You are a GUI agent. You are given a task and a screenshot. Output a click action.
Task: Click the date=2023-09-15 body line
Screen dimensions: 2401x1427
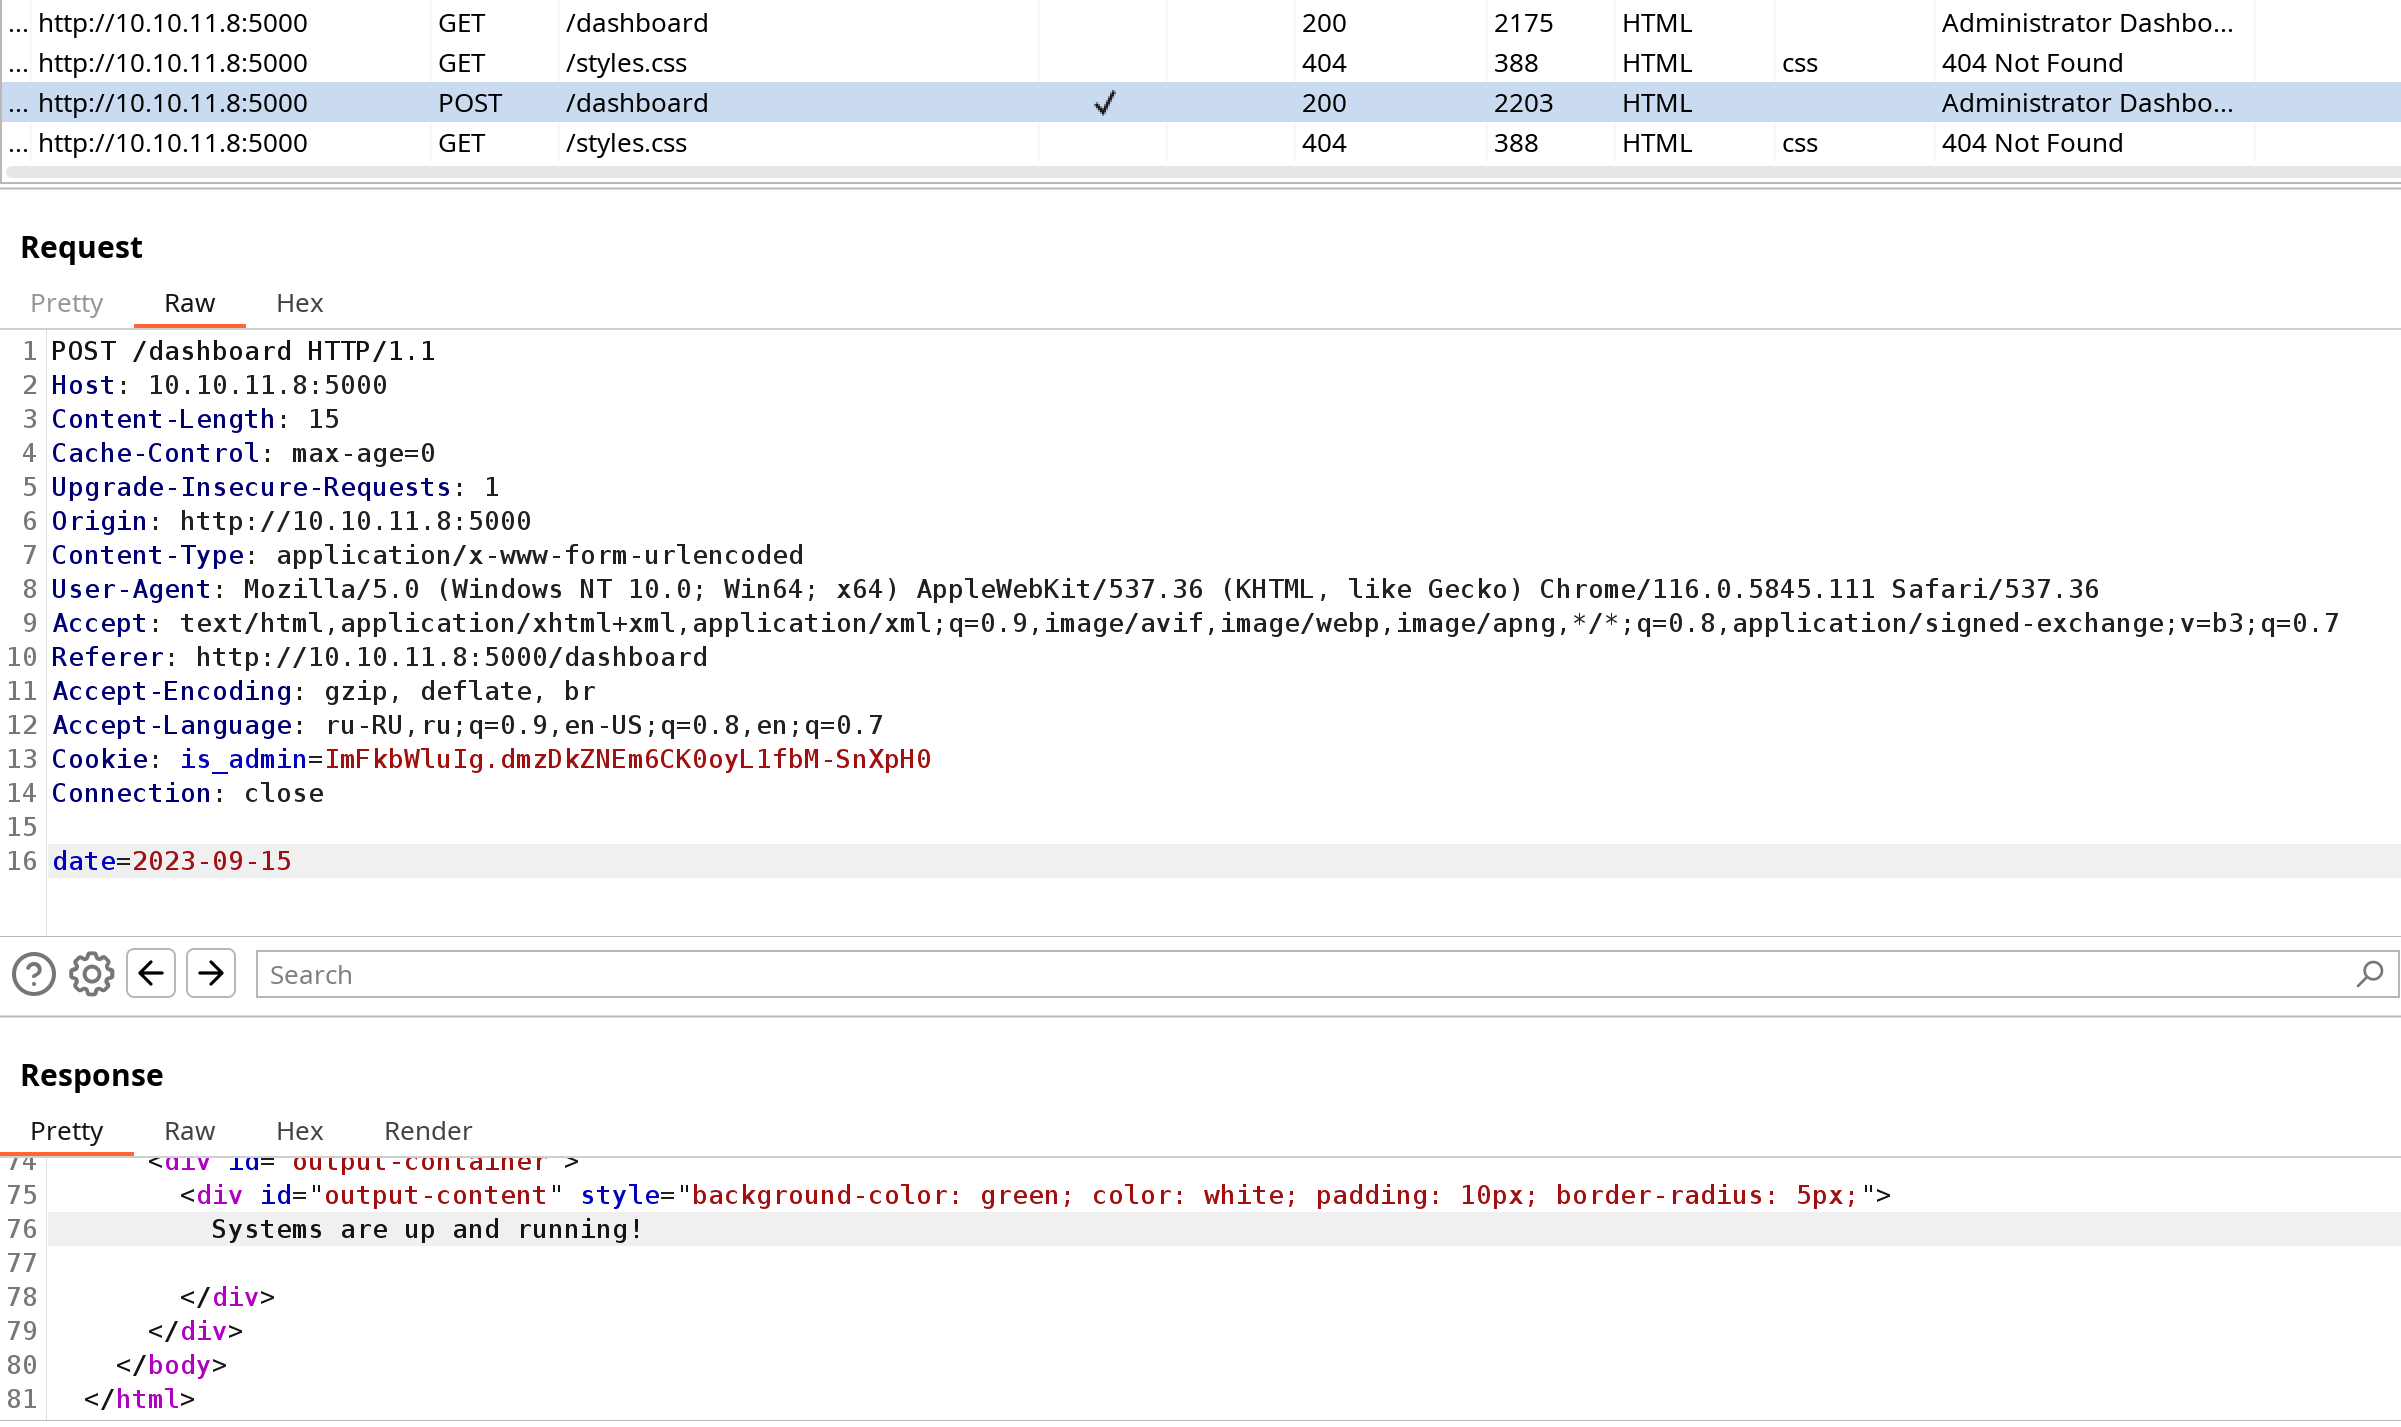click(x=172, y=861)
